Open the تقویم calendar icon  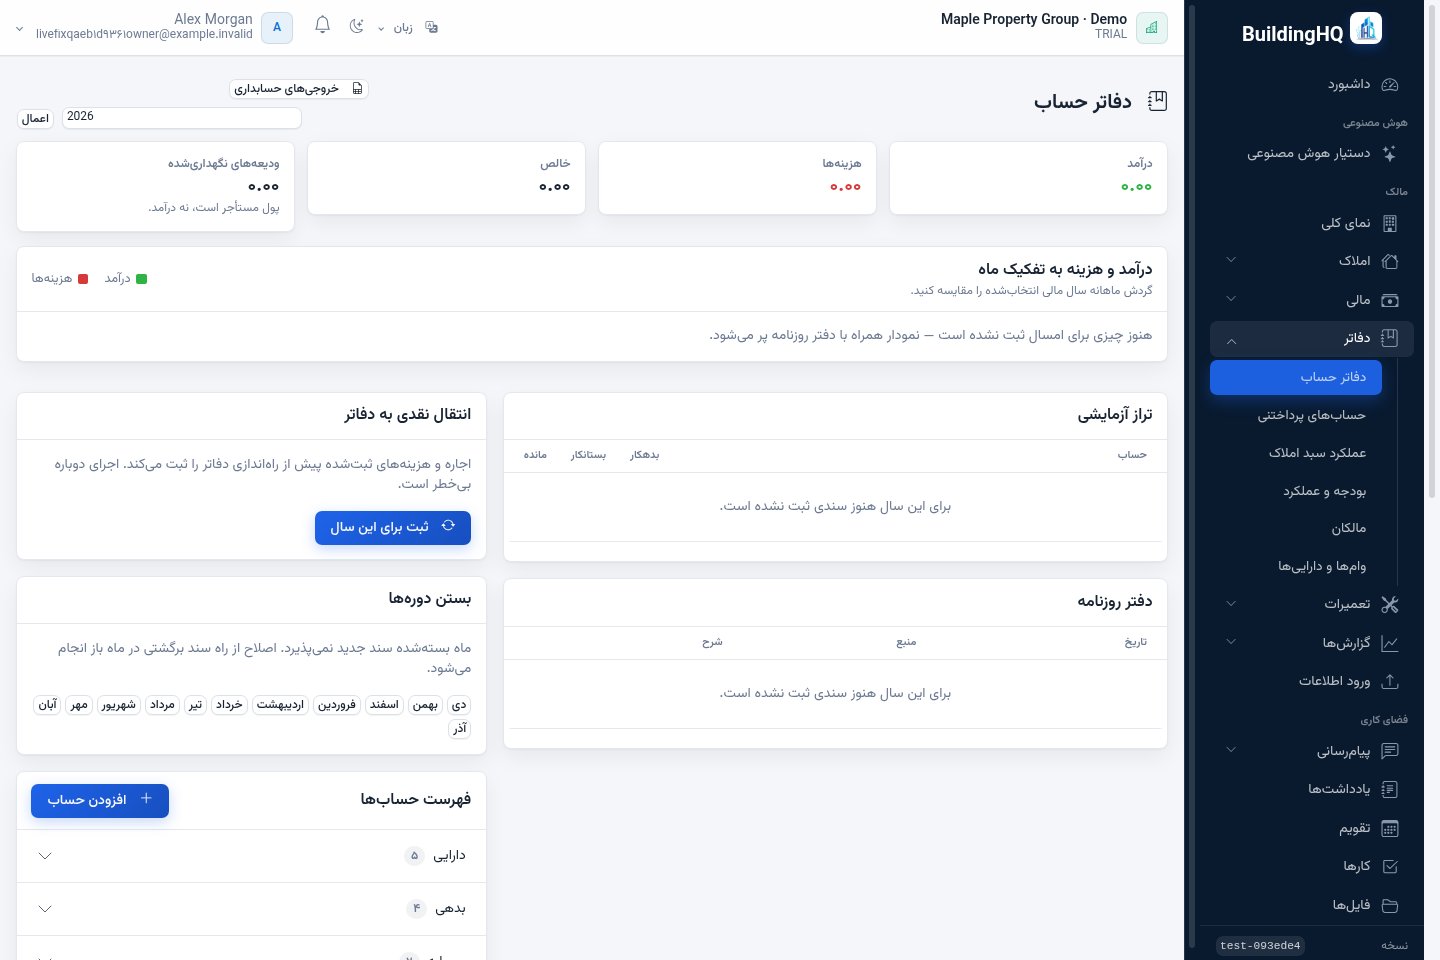pyautogui.click(x=1389, y=828)
